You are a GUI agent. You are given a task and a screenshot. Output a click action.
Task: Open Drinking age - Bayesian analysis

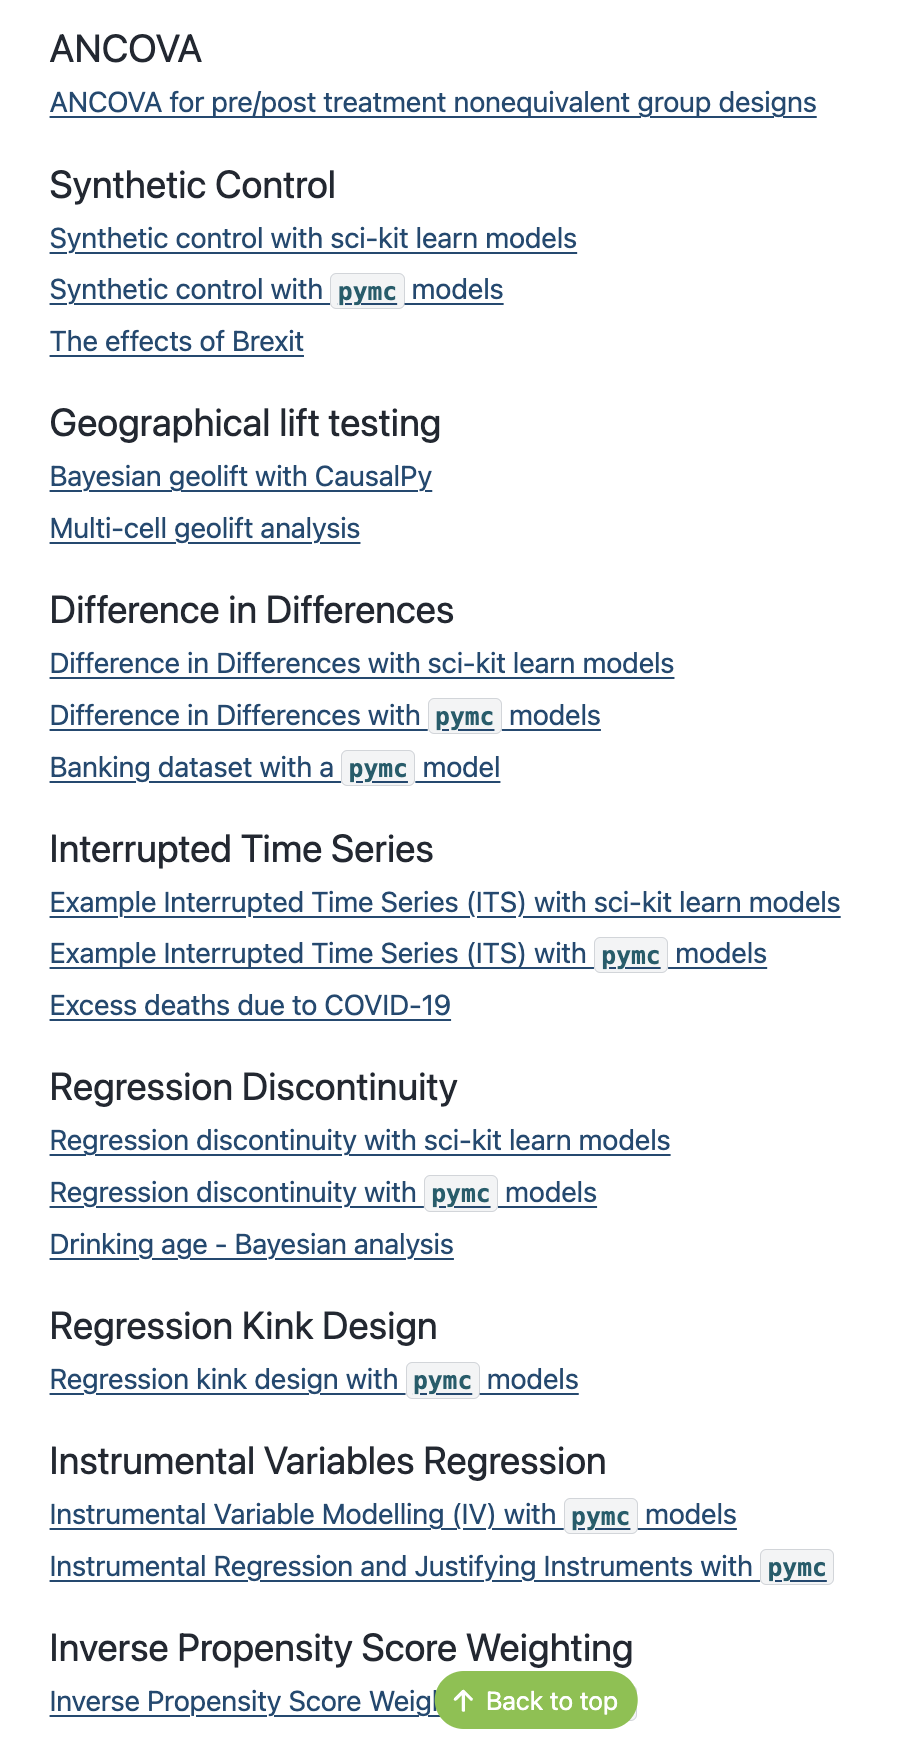pos(252,1245)
